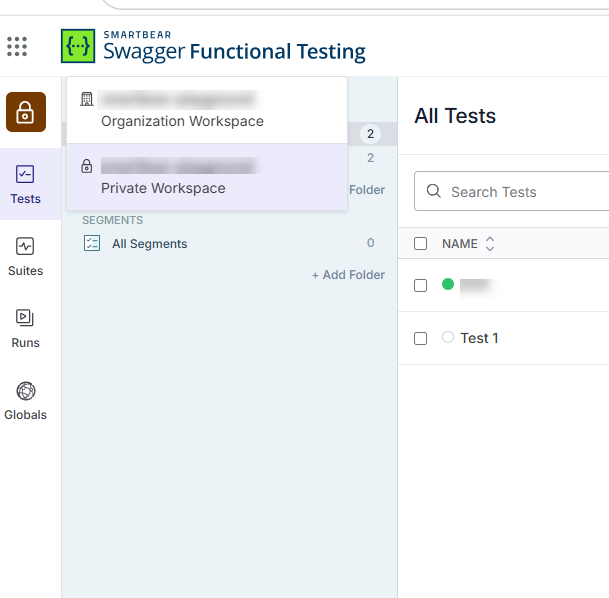The image size is (609, 598).
Task: Switch to Private Workspace
Action: 207,177
